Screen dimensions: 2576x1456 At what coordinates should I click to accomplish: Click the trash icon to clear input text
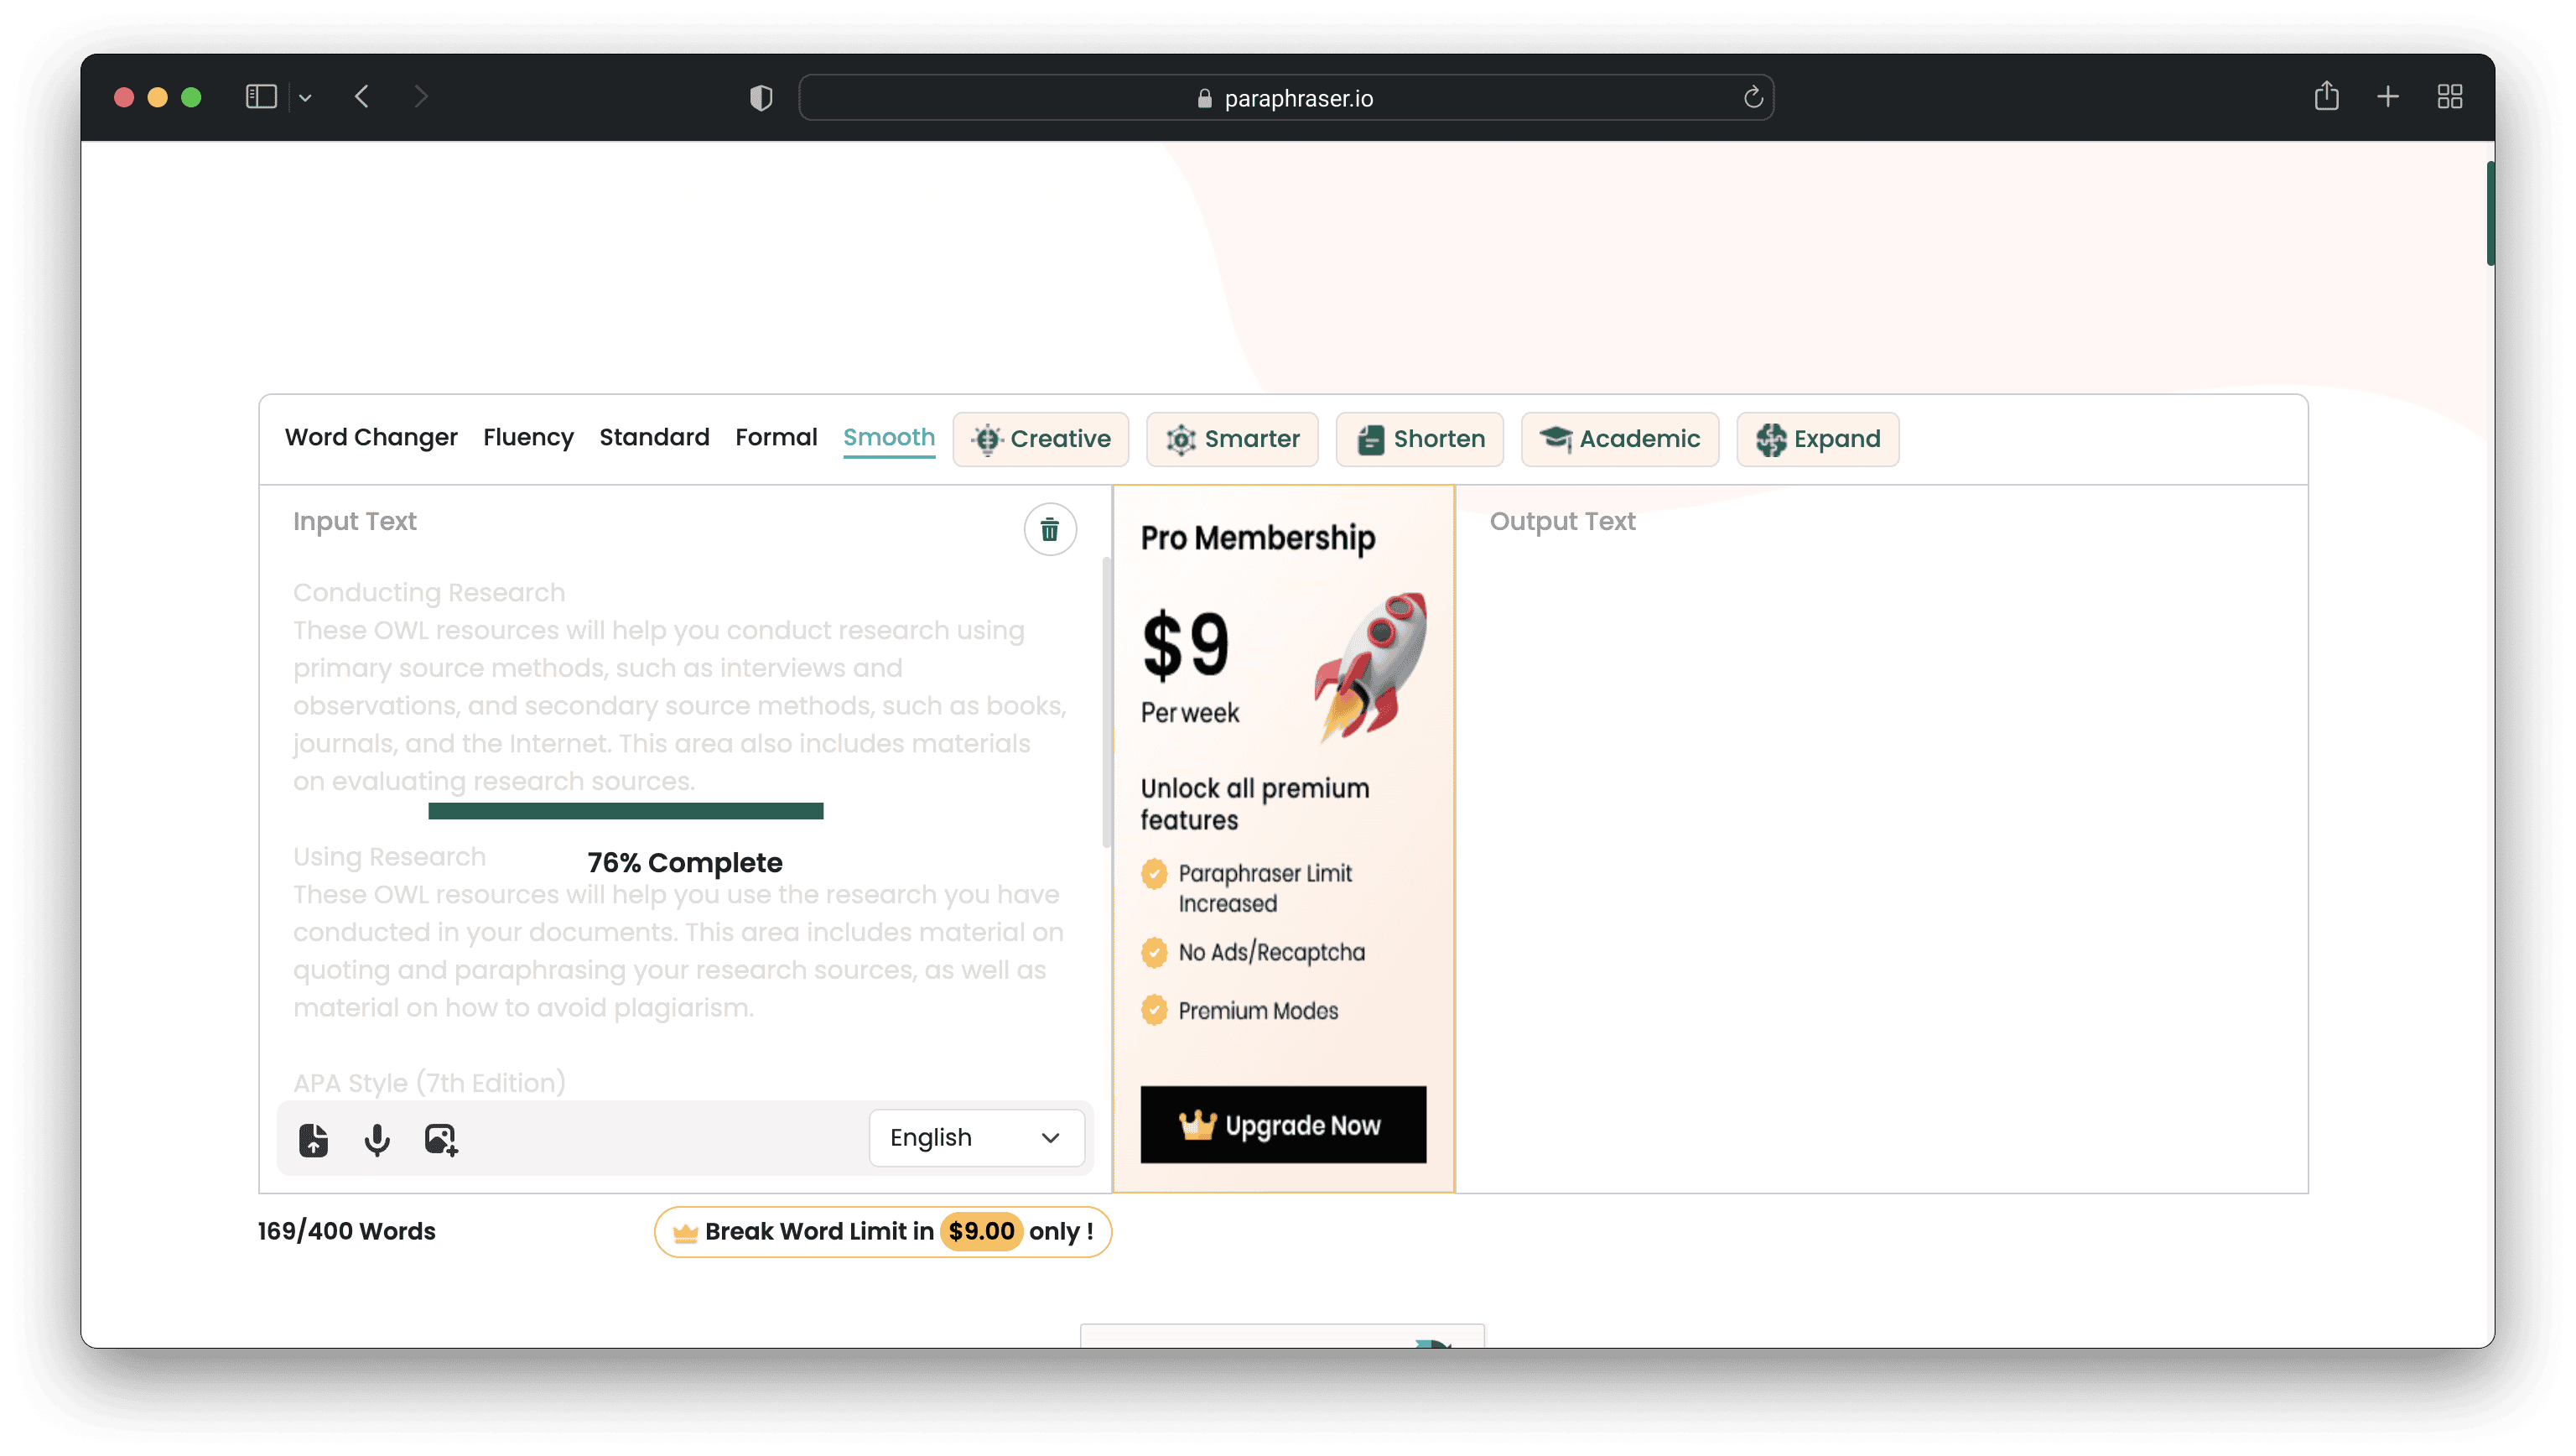click(x=1049, y=529)
